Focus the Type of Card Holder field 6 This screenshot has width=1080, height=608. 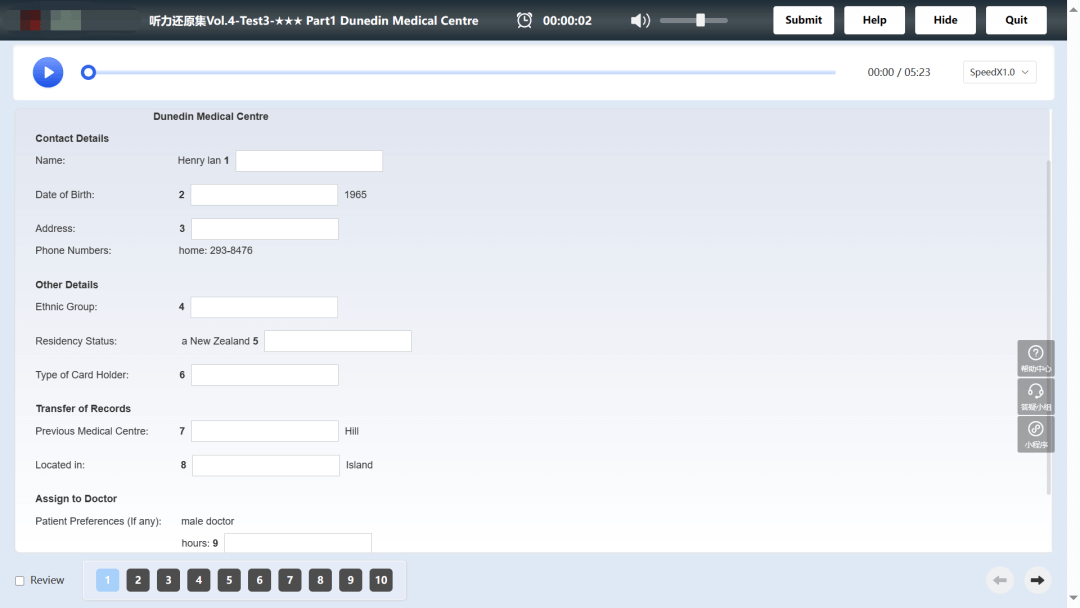(265, 375)
